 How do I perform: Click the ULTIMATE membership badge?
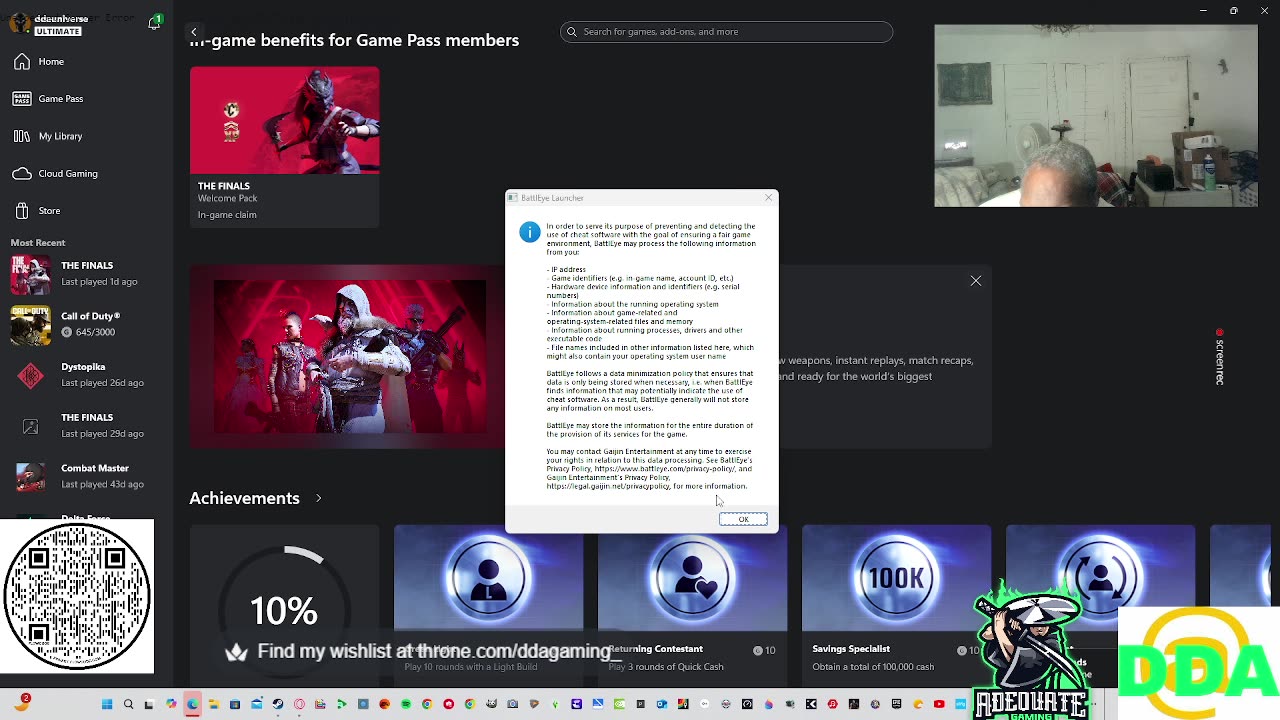(58, 32)
